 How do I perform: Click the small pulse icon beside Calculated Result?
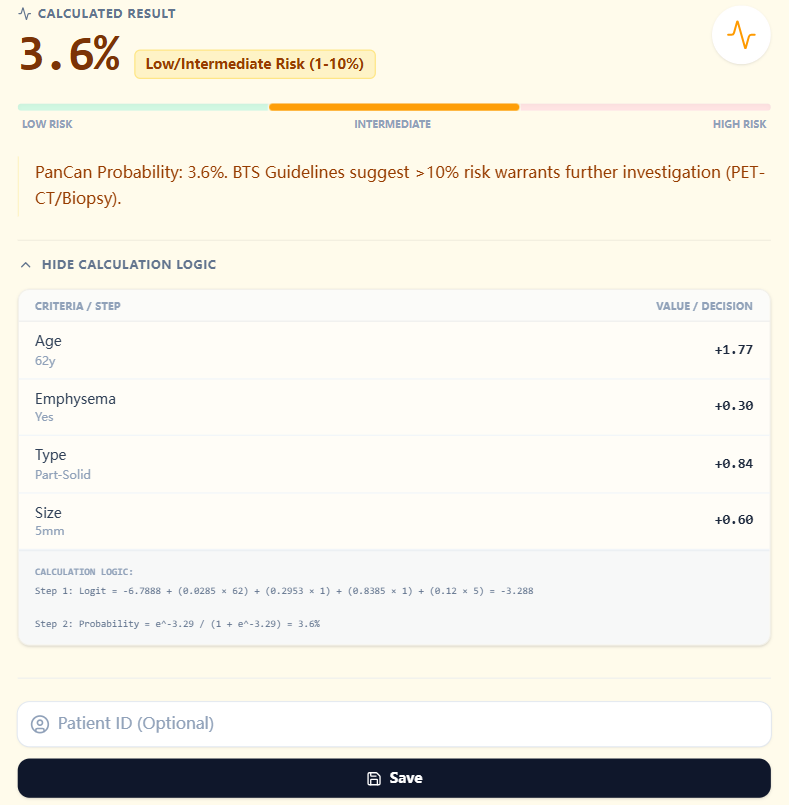coord(25,14)
